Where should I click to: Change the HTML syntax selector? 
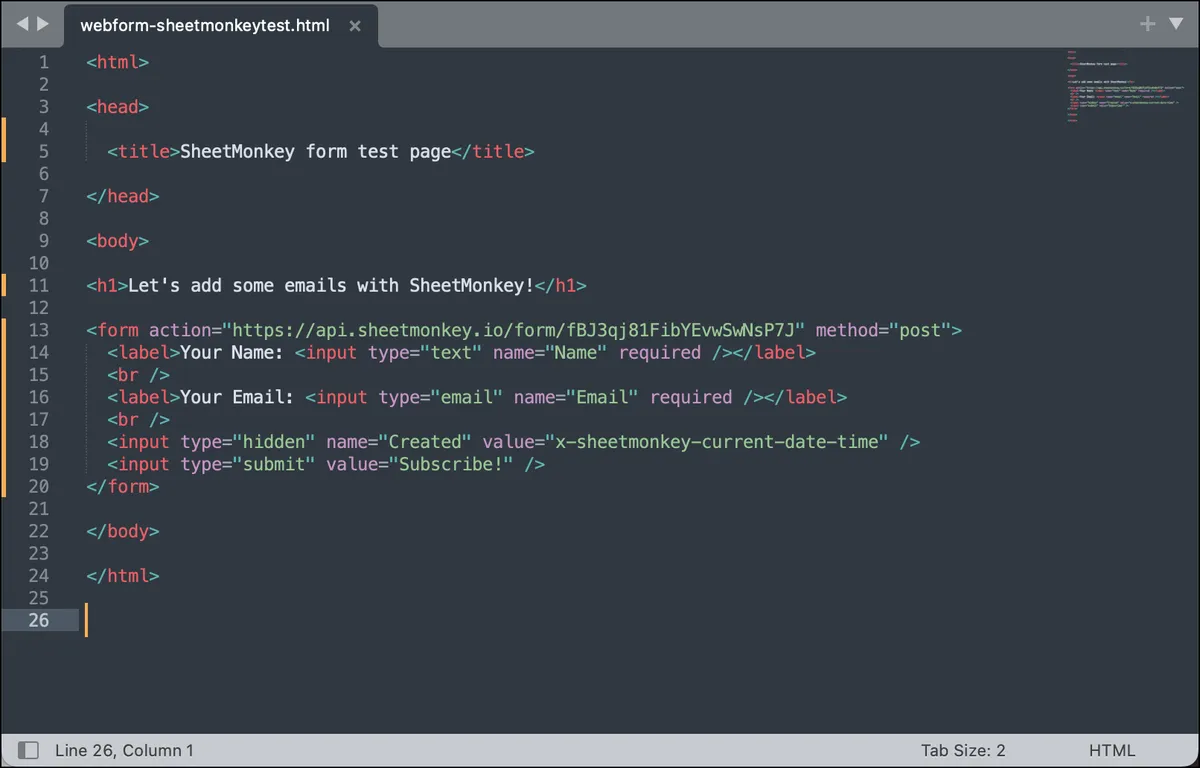click(1112, 750)
